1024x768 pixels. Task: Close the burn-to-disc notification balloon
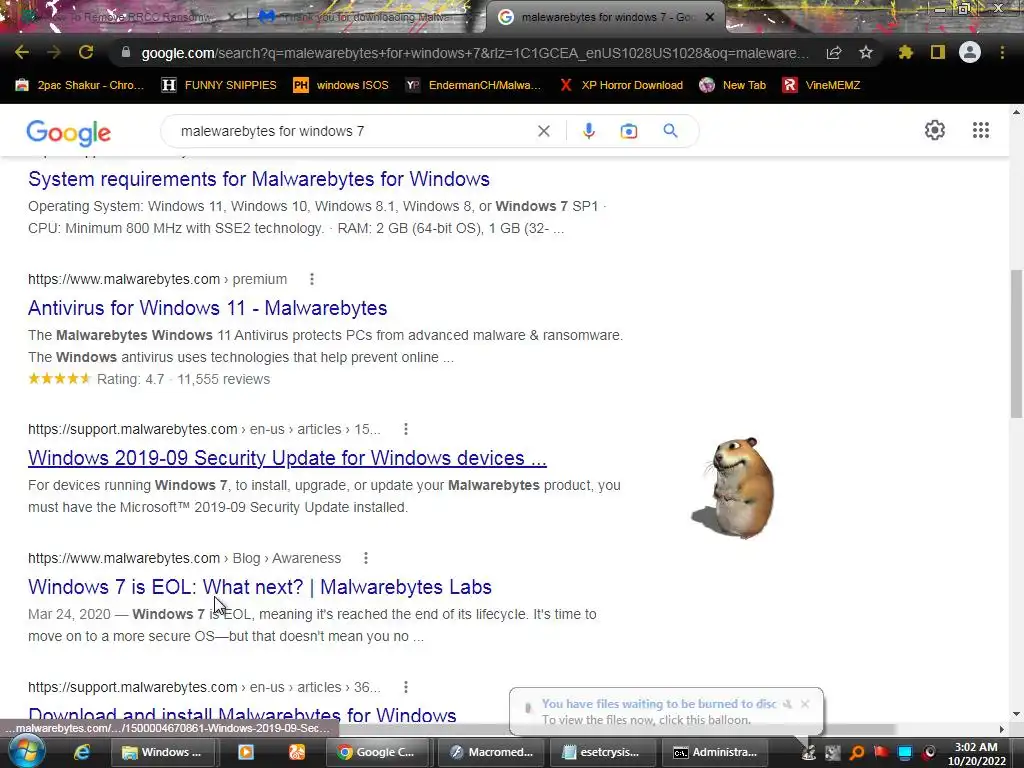point(805,704)
